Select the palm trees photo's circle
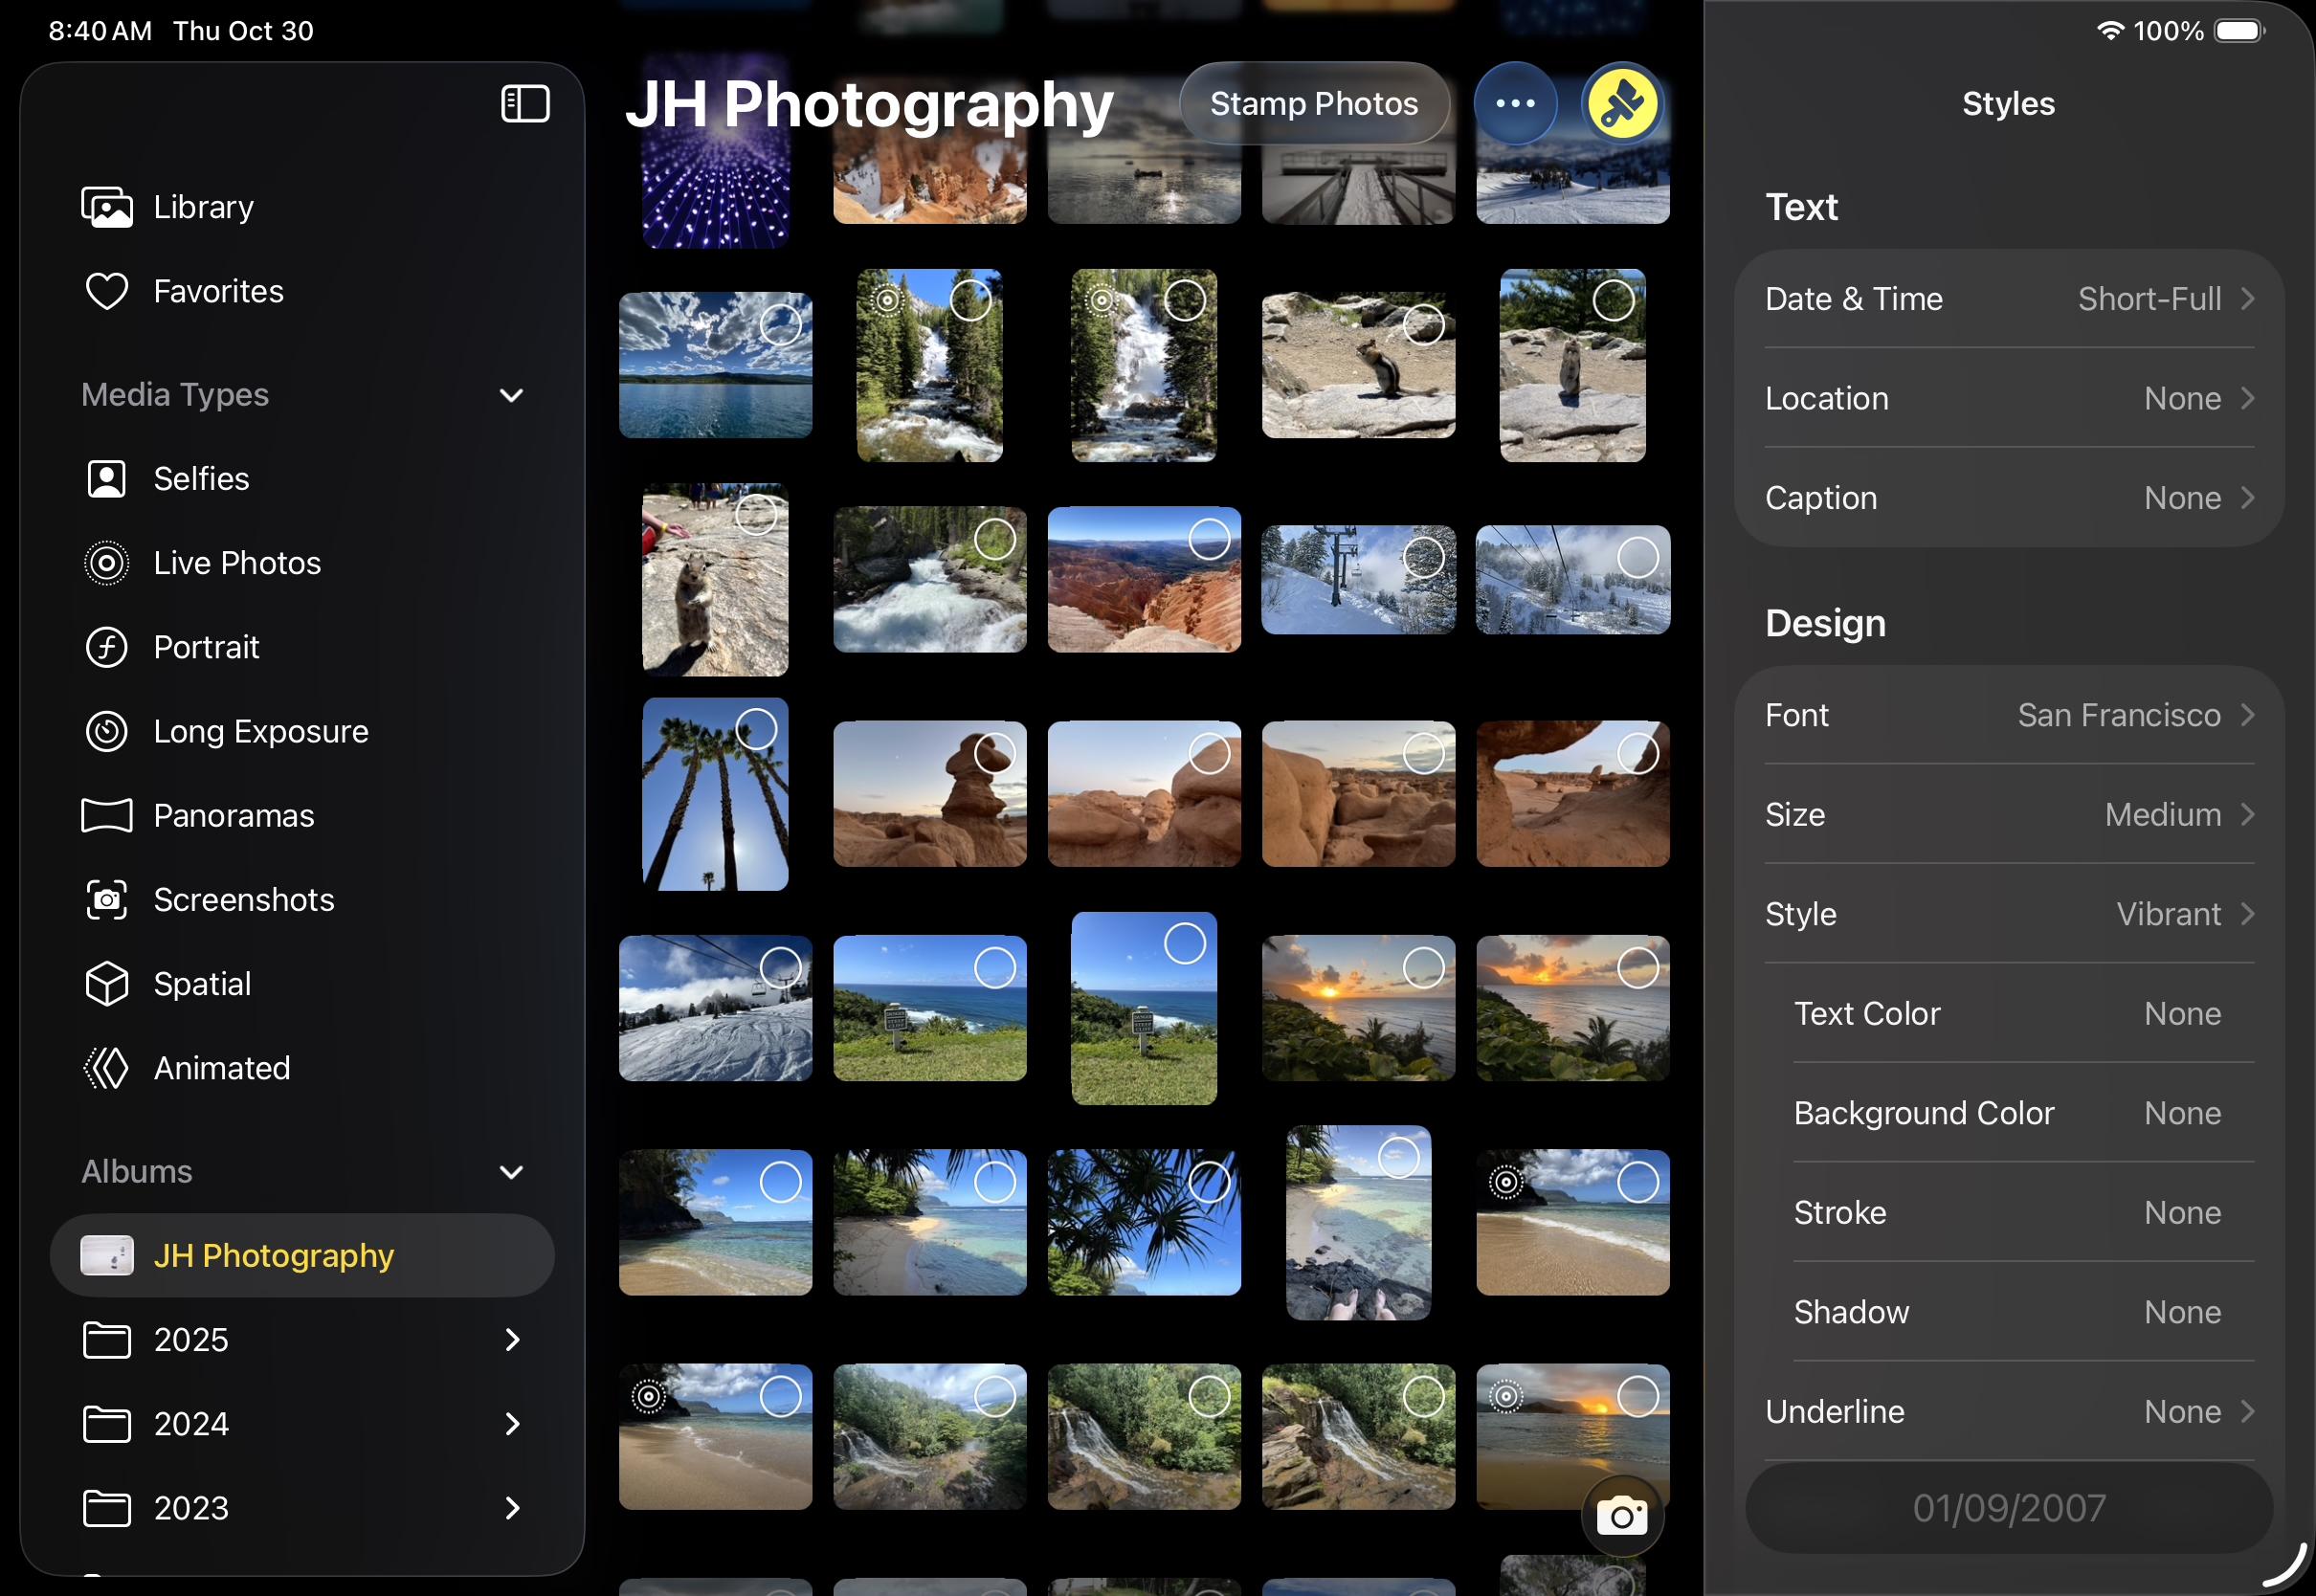Viewport: 2316px width, 1596px height. (756, 729)
